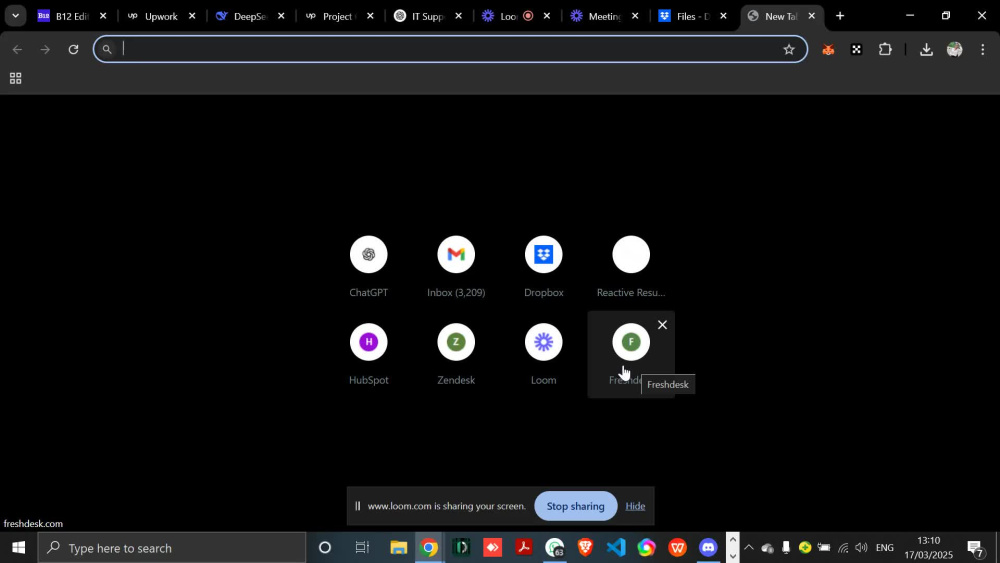Screen dimensions: 1000x563
Task: Open Cortana circle on taskbar
Action: pos(325,548)
